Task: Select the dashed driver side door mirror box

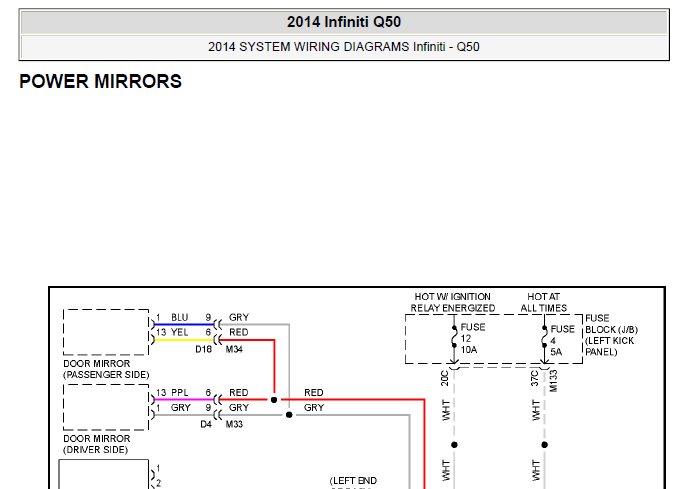Action: tap(106, 407)
